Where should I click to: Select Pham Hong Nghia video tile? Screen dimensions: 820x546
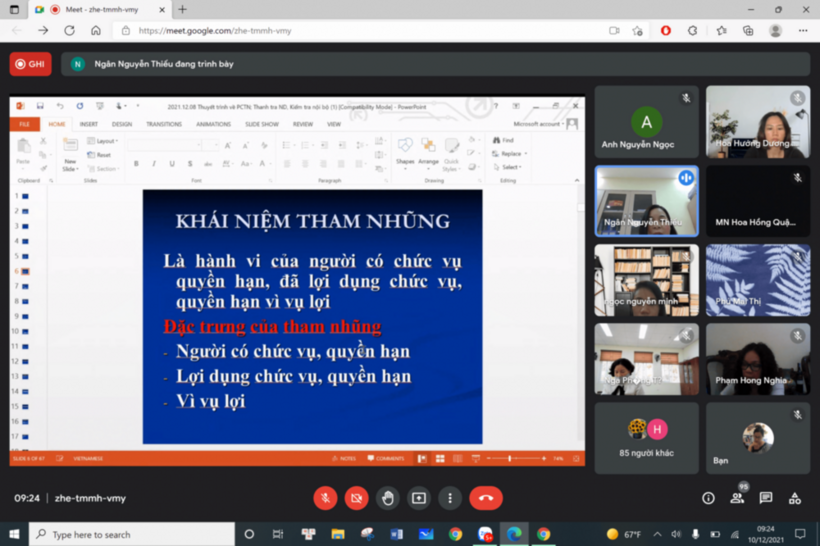(x=758, y=359)
